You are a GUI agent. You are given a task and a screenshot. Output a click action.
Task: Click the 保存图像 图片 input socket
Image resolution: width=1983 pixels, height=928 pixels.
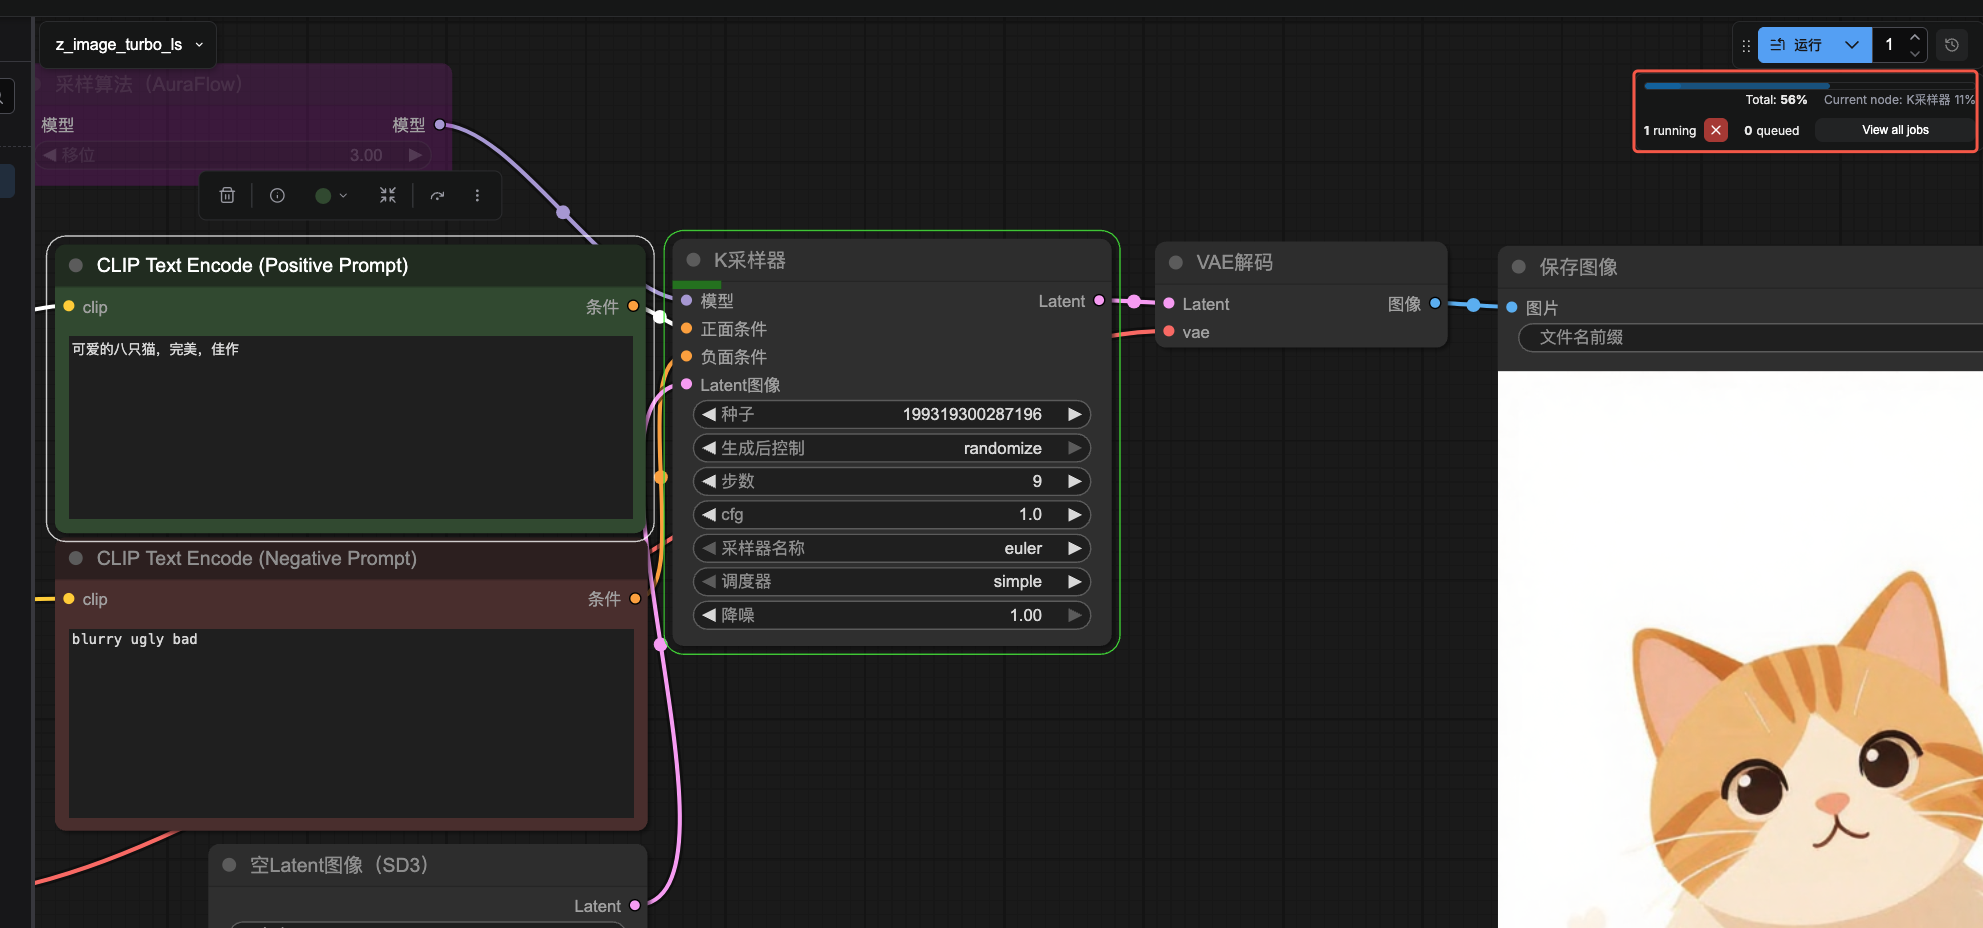1512,307
